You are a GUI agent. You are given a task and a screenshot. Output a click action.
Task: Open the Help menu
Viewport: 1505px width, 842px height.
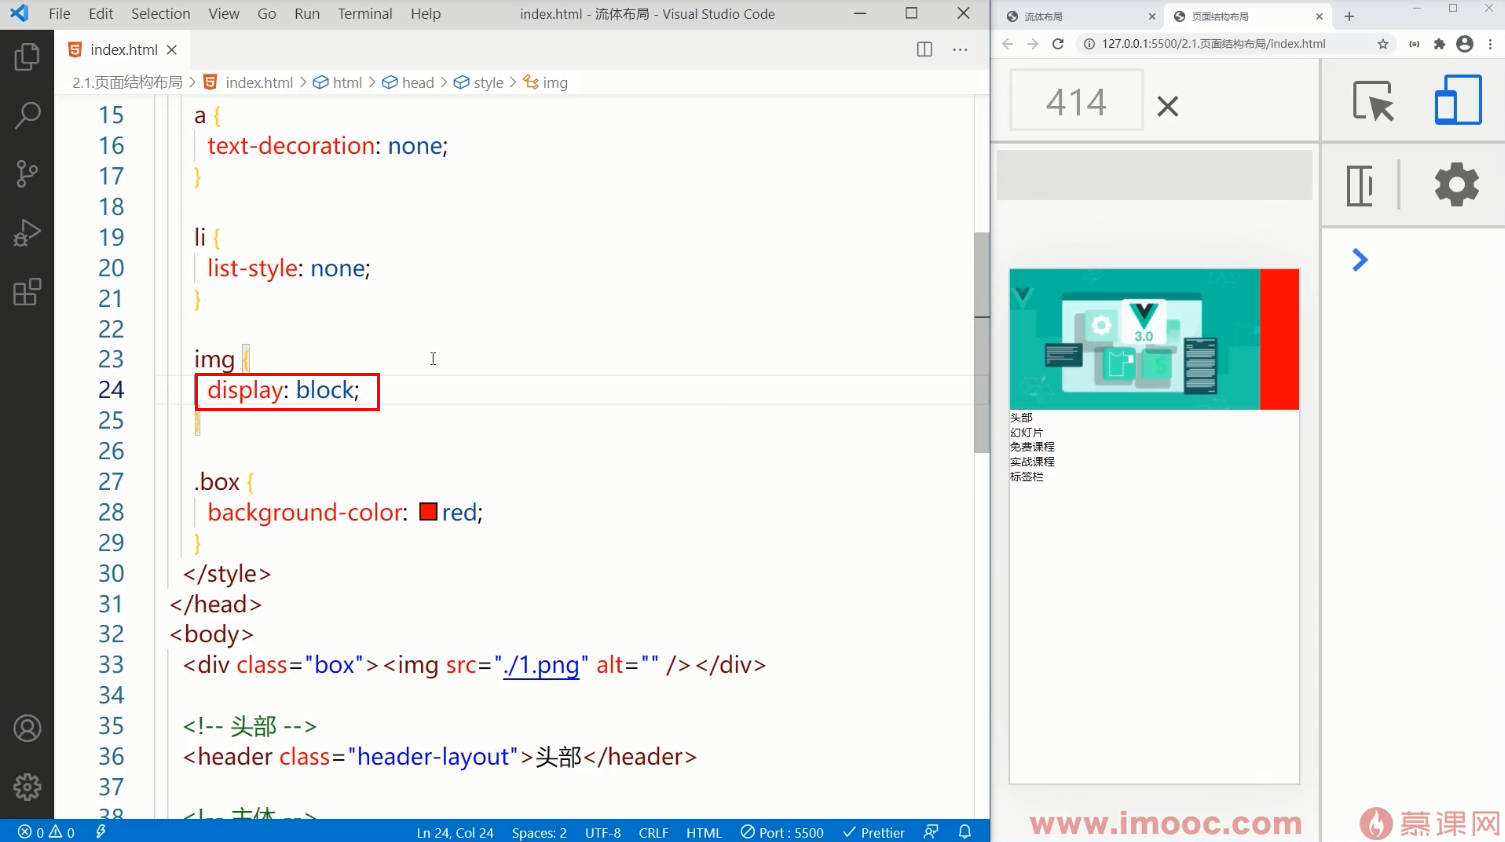tap(425, 14)
